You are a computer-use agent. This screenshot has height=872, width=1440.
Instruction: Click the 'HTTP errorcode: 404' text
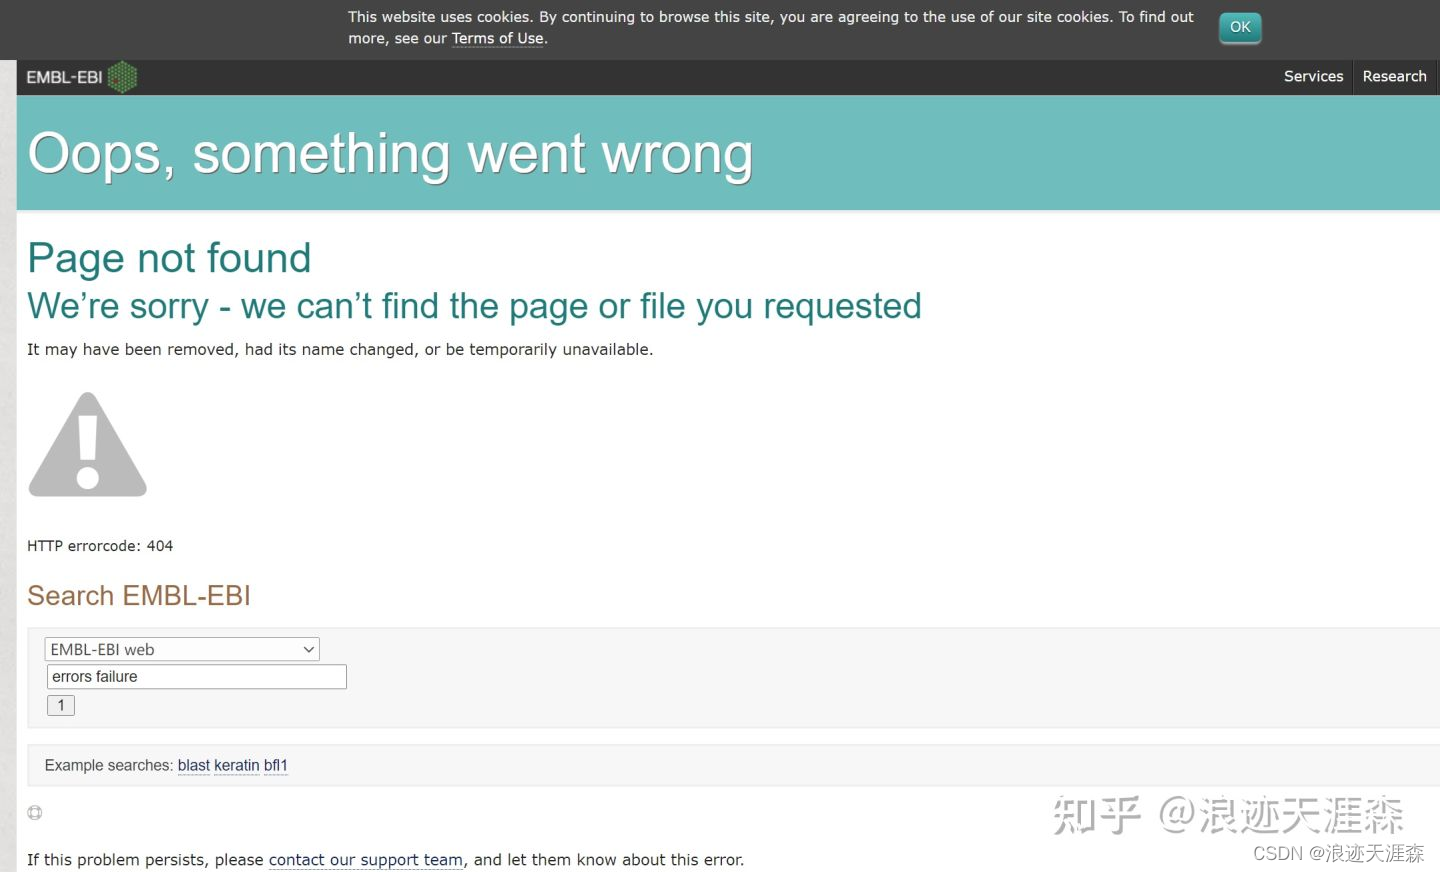click(100, 546)
